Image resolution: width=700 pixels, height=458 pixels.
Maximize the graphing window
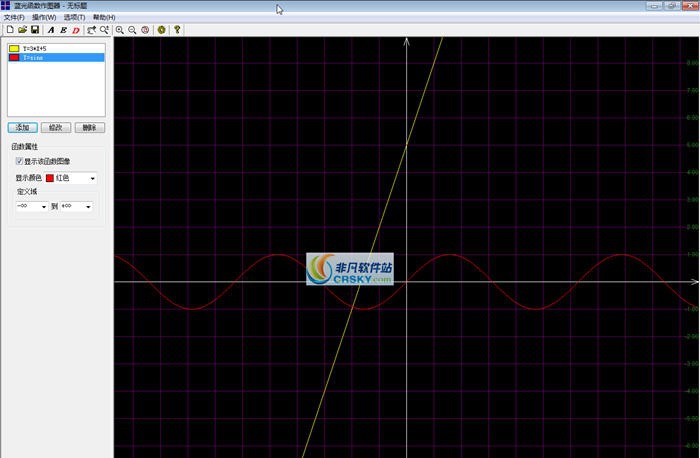tap(671, 6)
